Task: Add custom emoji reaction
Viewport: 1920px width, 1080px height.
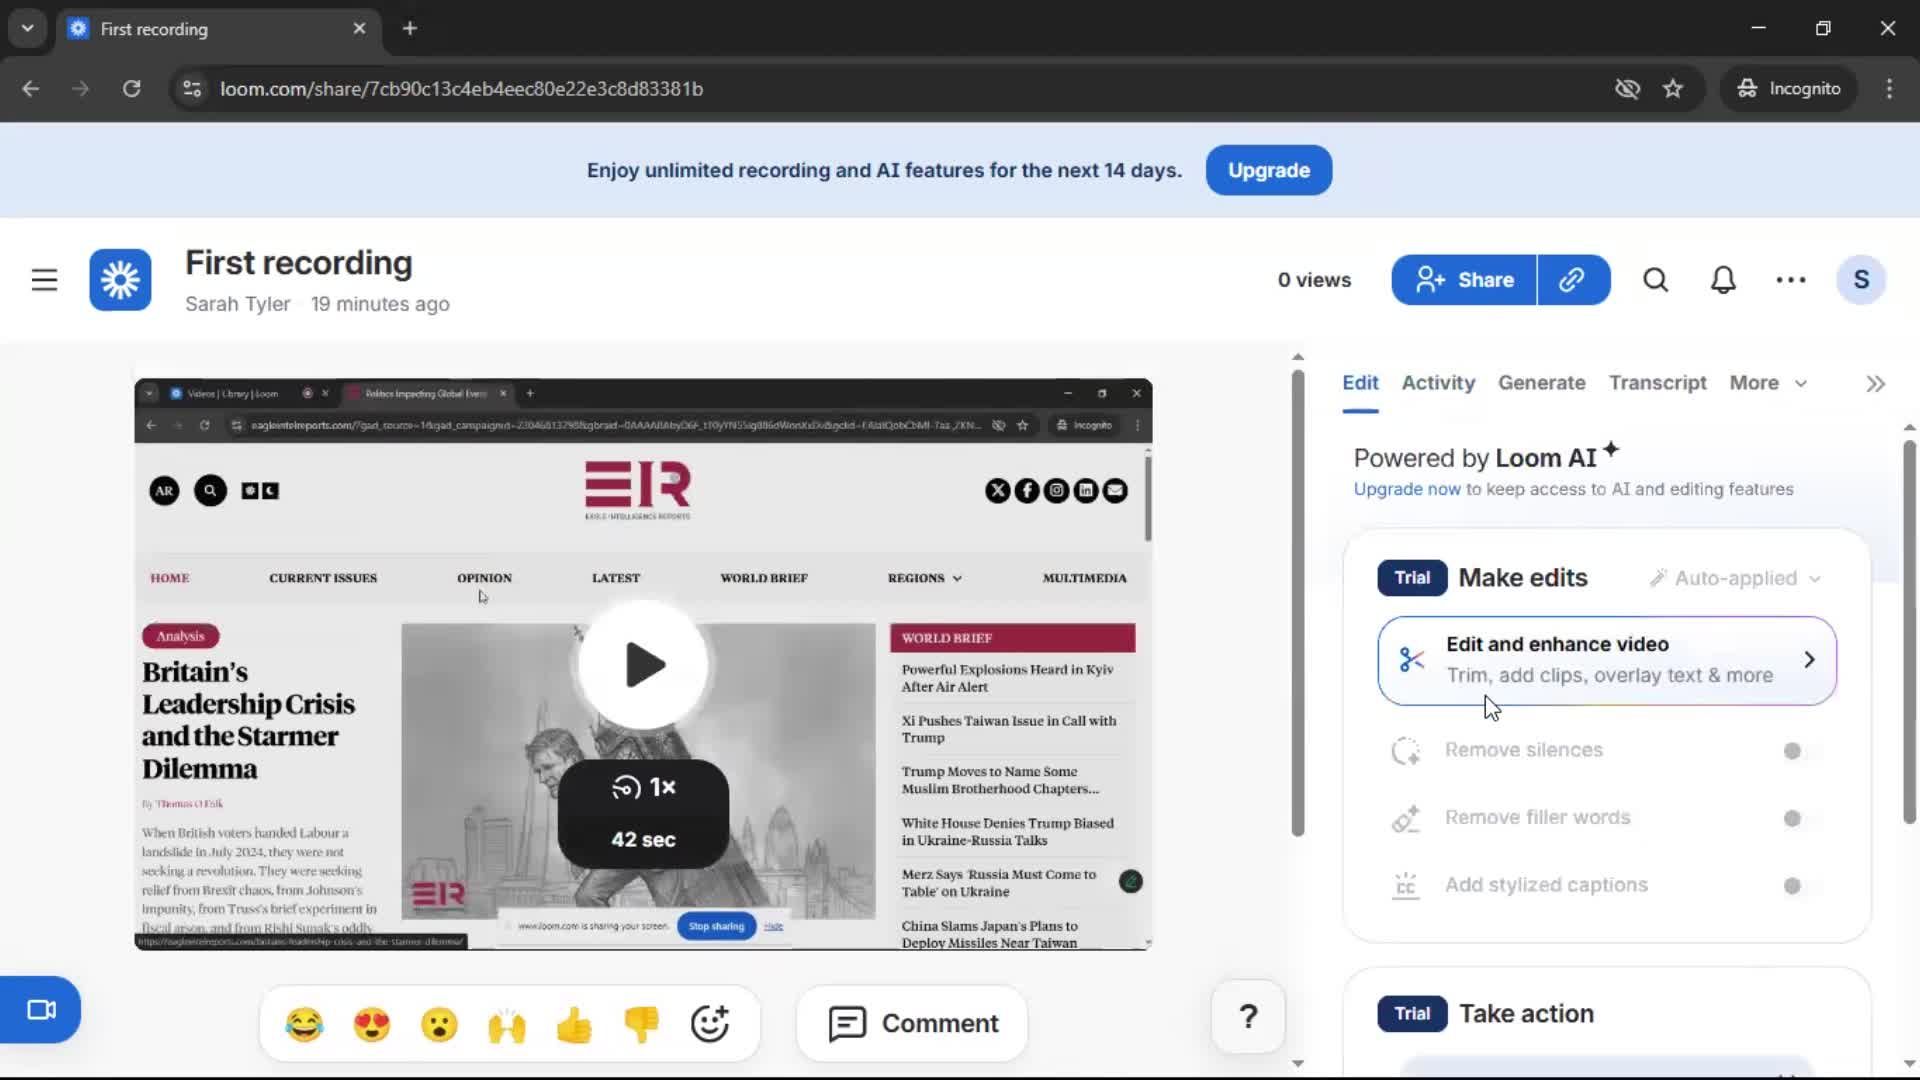Action: [709, 1023]
